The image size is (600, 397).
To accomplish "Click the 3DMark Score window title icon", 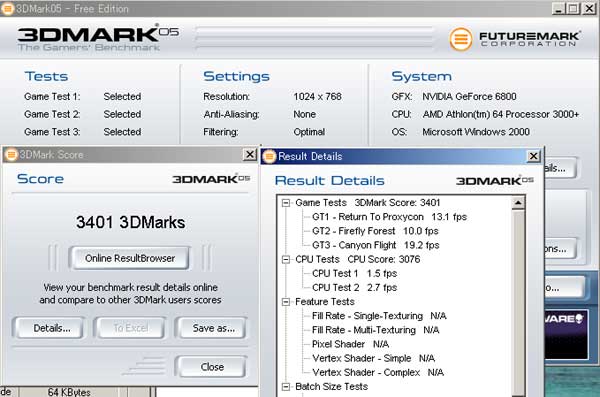I will pos(11,155).
